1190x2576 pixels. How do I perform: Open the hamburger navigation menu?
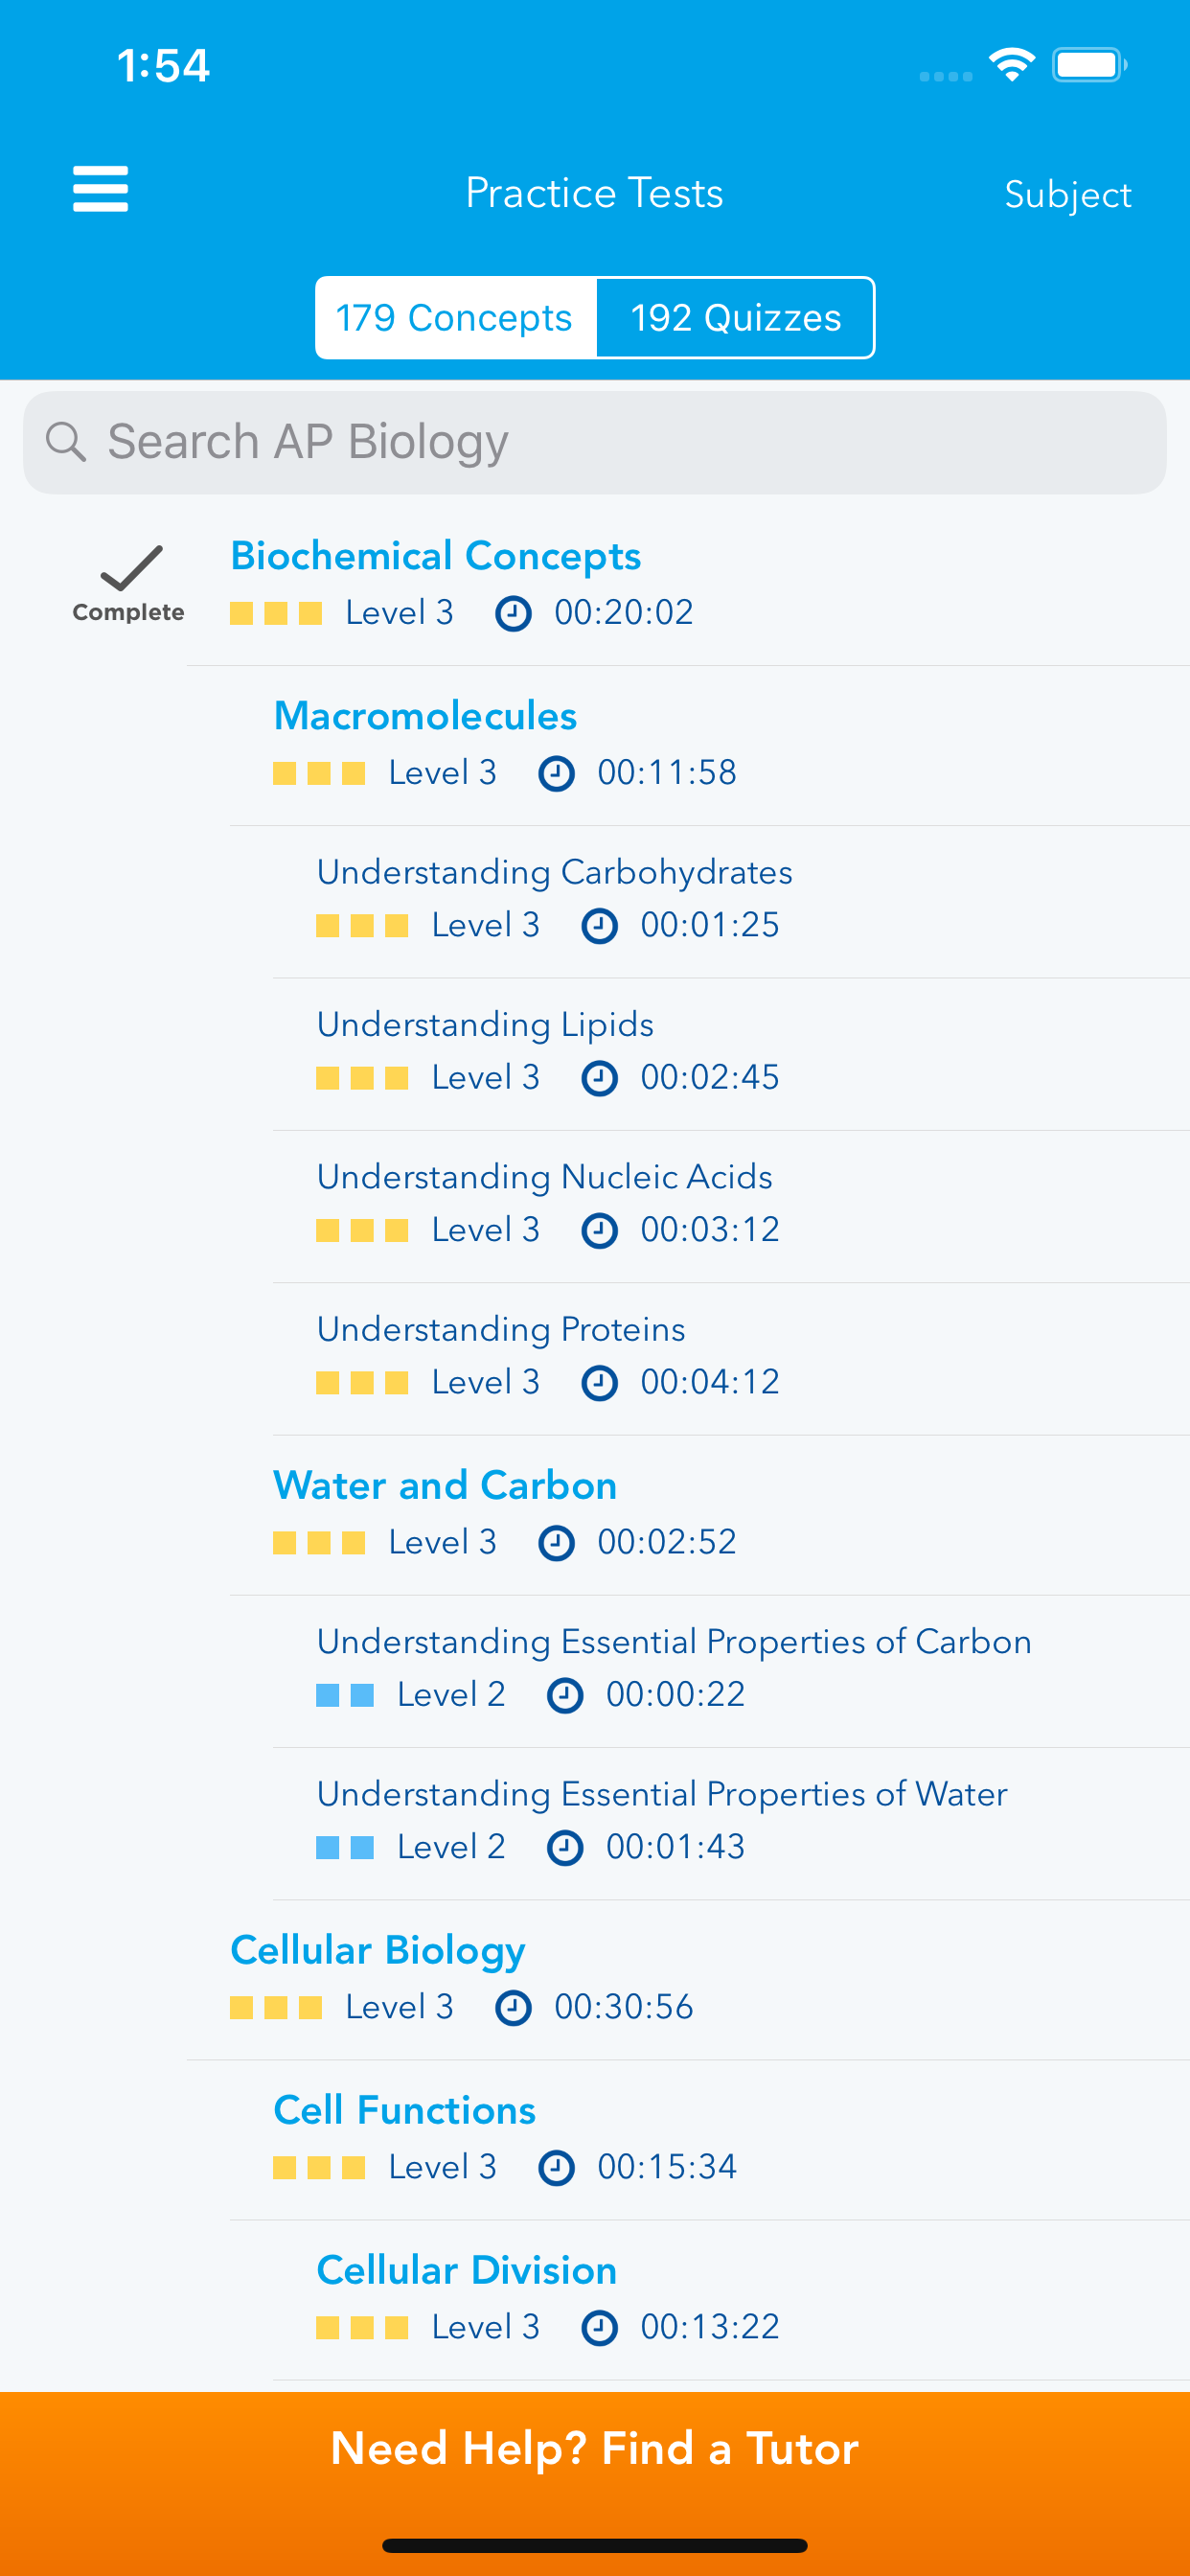(99, 188)
